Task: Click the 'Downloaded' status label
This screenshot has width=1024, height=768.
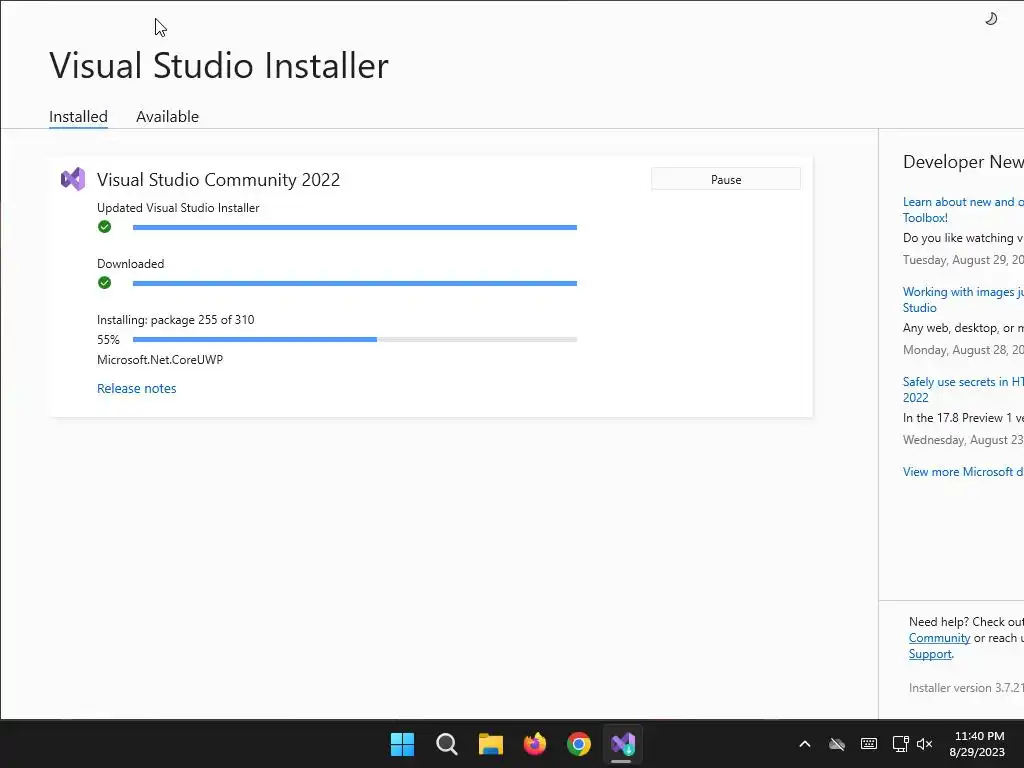Action: point(131,264)
